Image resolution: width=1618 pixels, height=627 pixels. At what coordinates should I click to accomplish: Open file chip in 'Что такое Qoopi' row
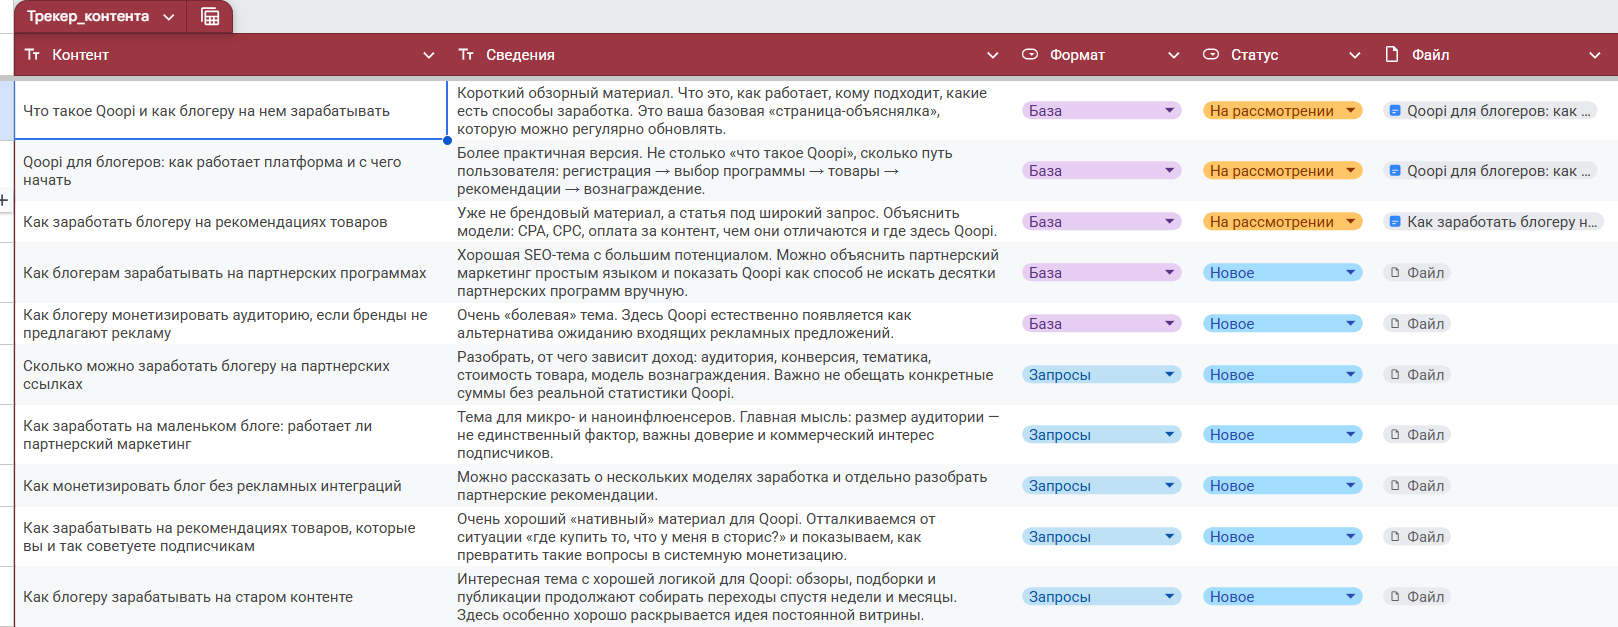pos(1491,111)
